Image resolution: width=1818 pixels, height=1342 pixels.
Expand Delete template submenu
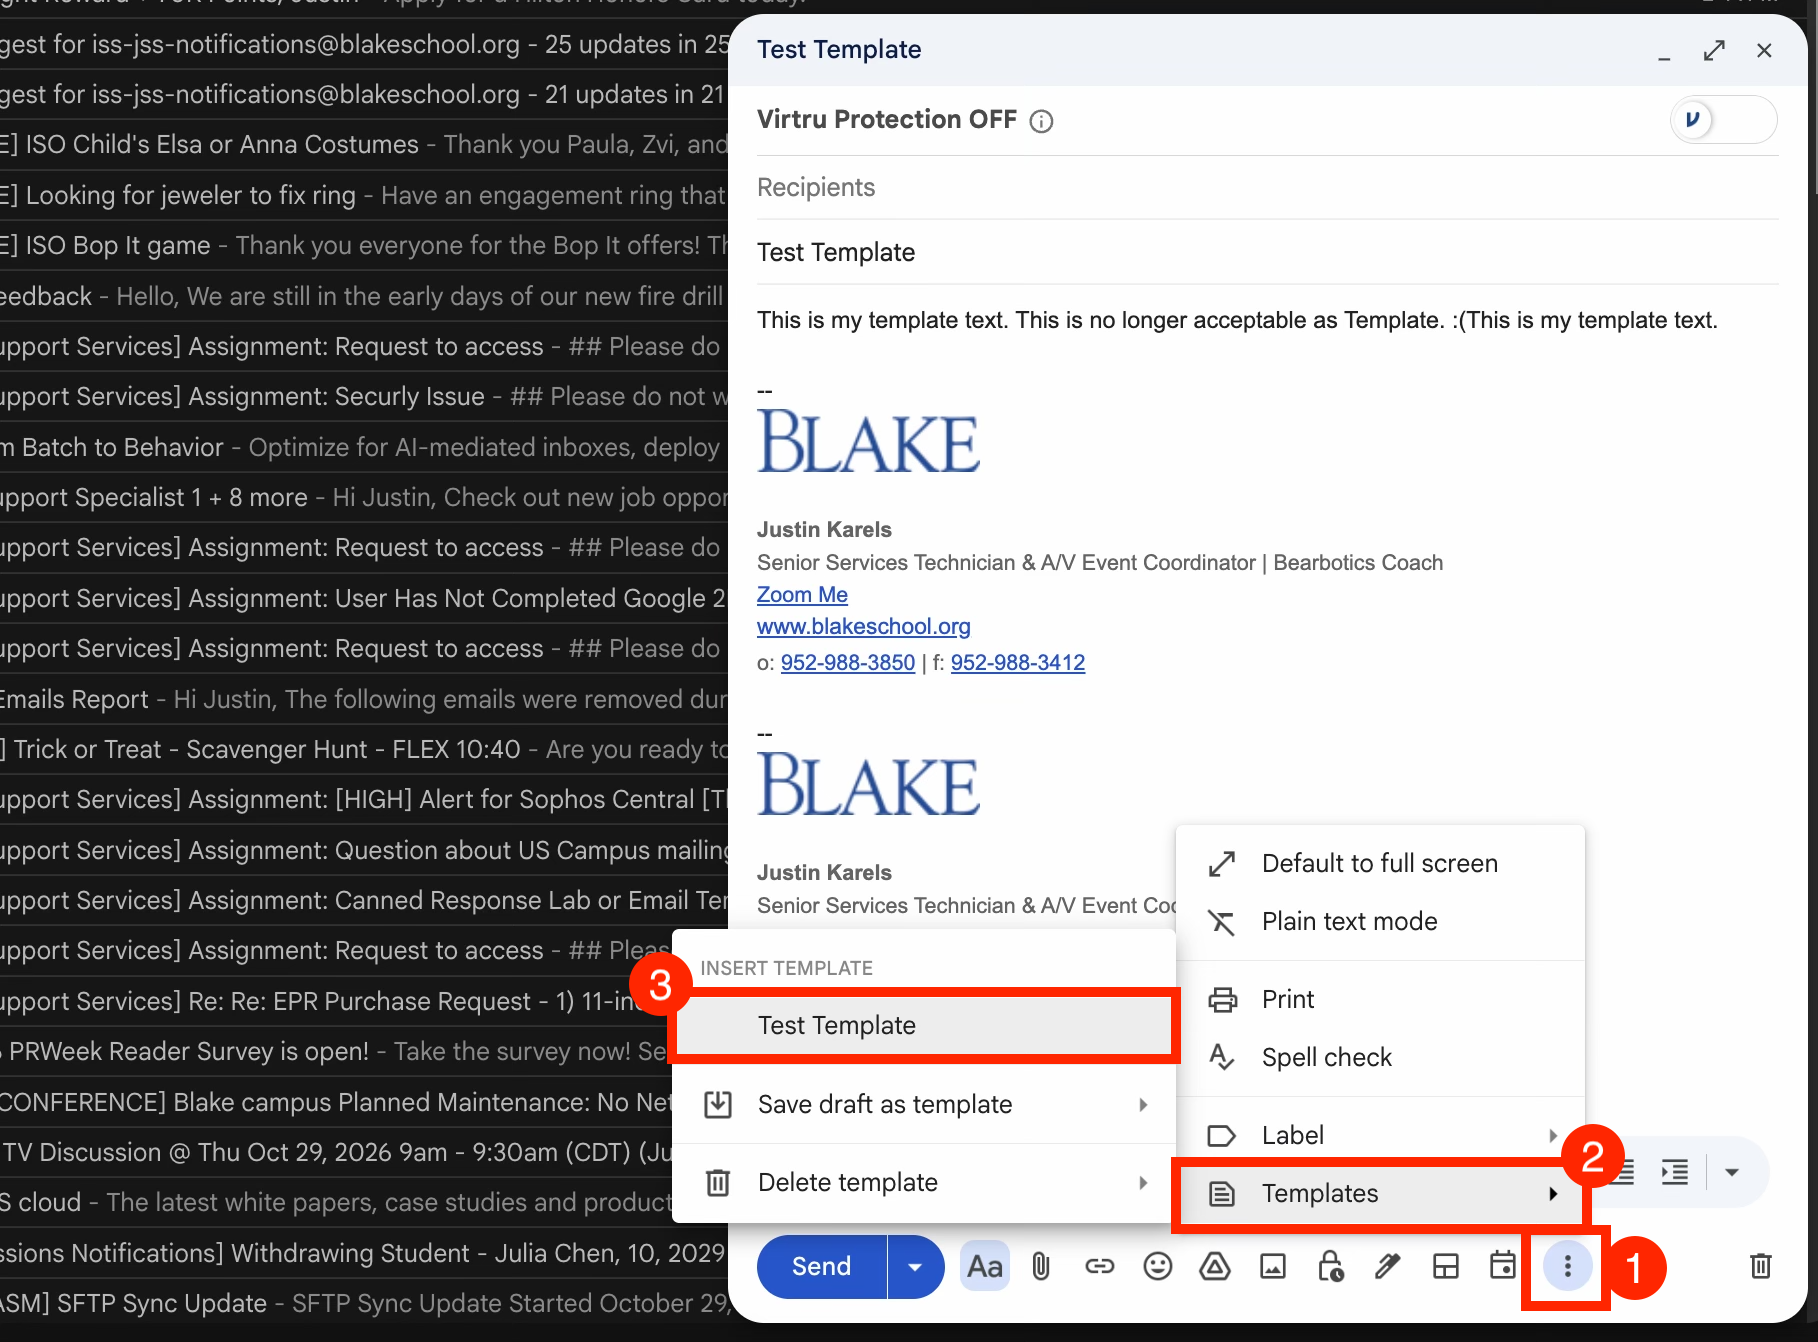[x=924, y=1182]
